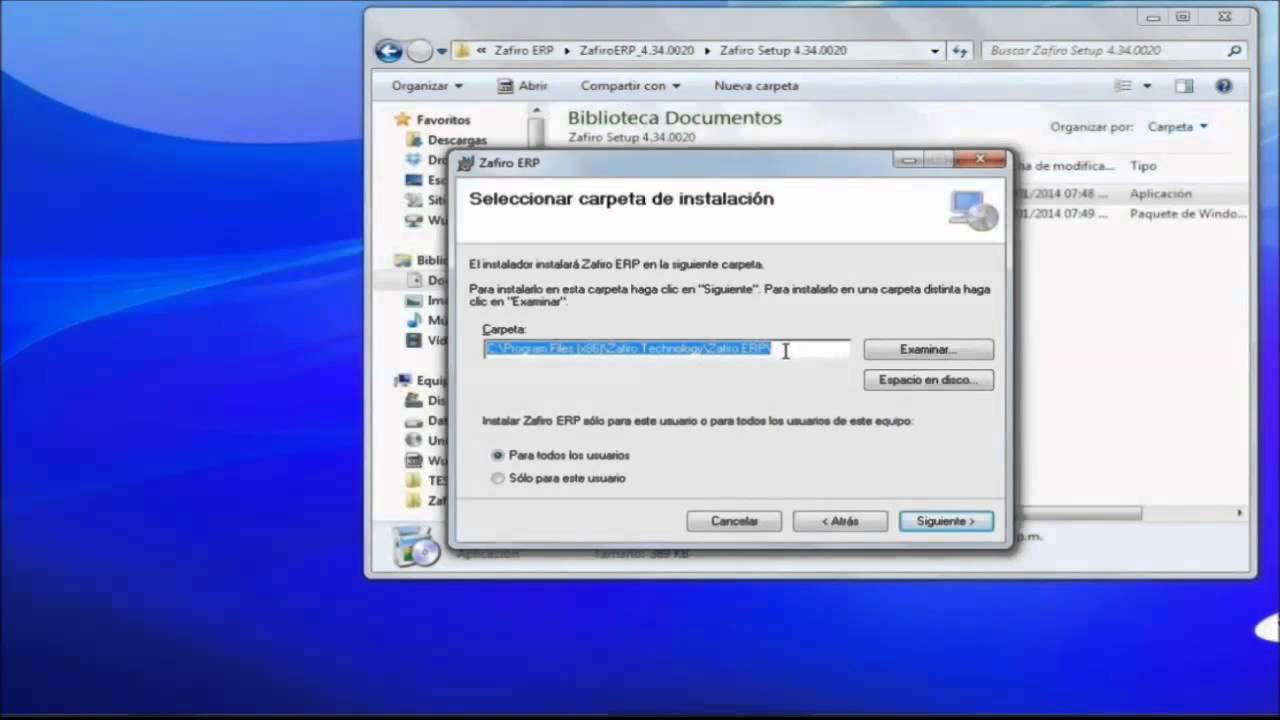This screenshot has width=1280, height=720.
Task: Click recent sites icon under Favoritos
Action: click(414, 200)
